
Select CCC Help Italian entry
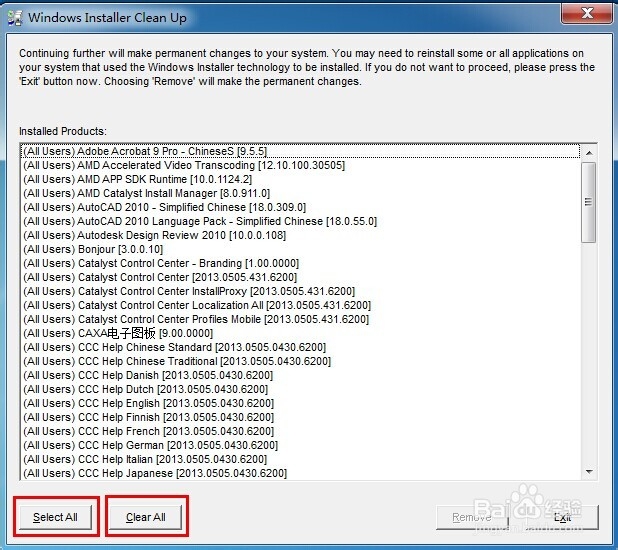point(300,459)
